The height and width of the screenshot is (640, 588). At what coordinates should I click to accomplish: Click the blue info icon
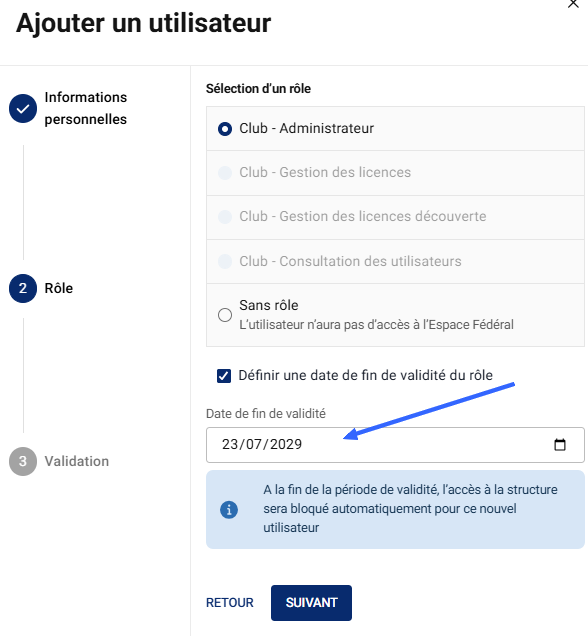pos(229,510)
